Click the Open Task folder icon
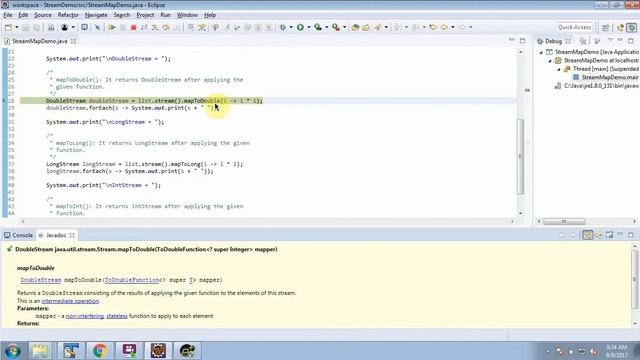The image size is (640, 360). 366,27
